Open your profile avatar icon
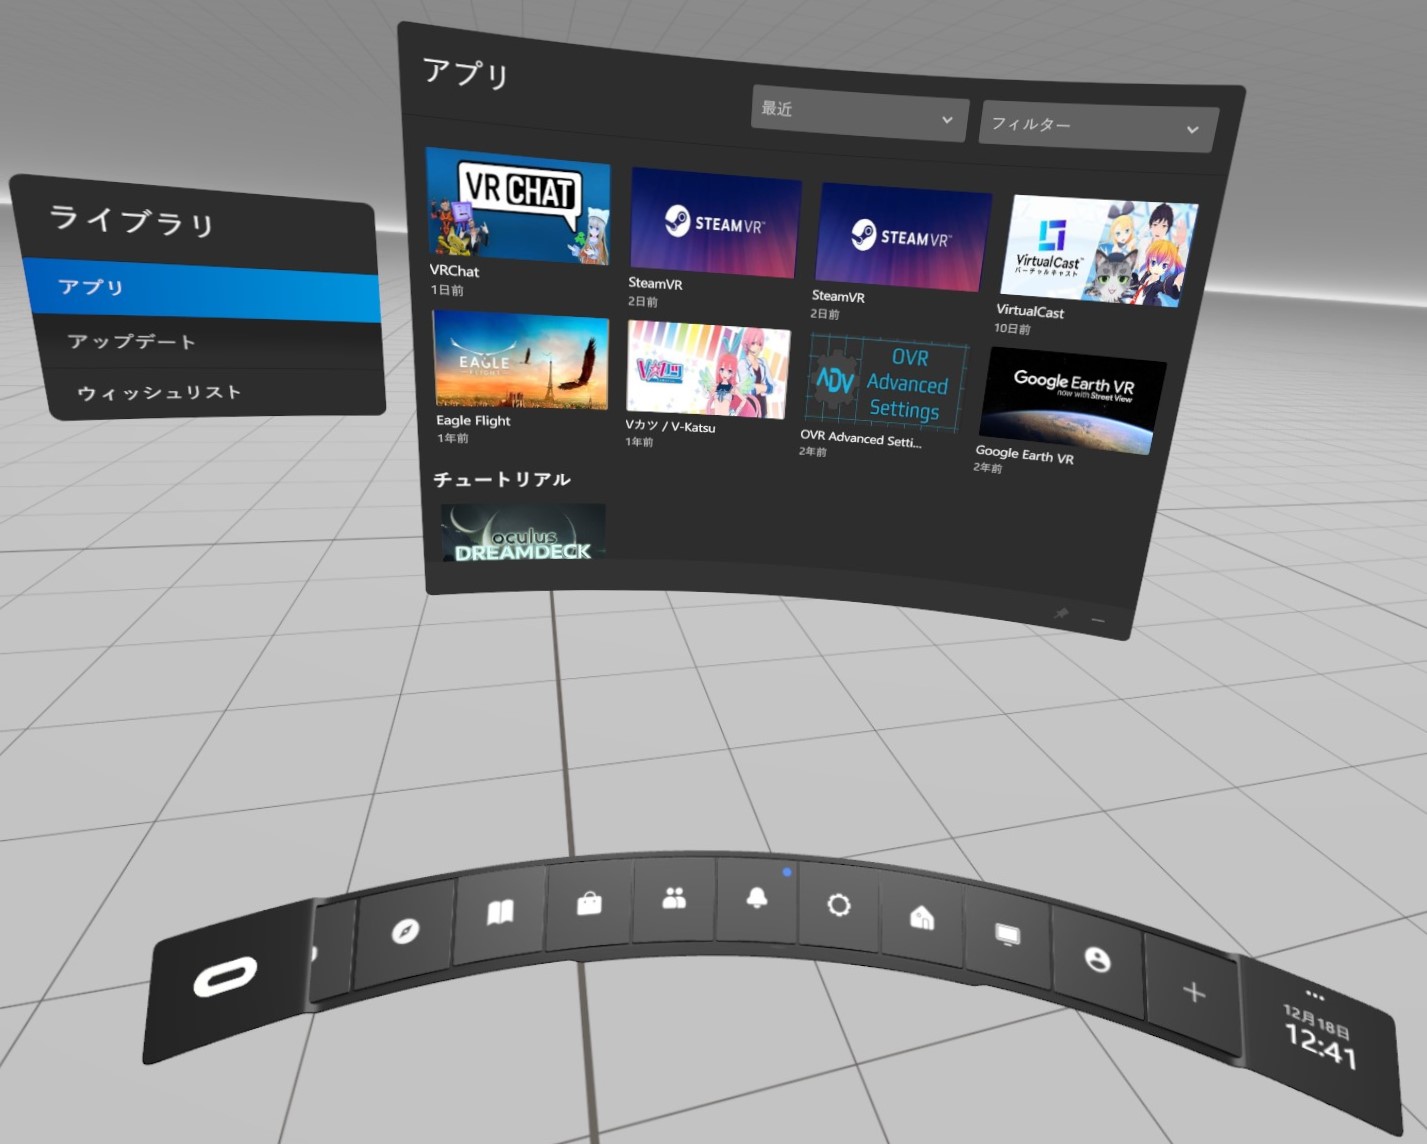Viewport: 1427px width, 1144px height. pyautogui.click(x=1097, y=958)
